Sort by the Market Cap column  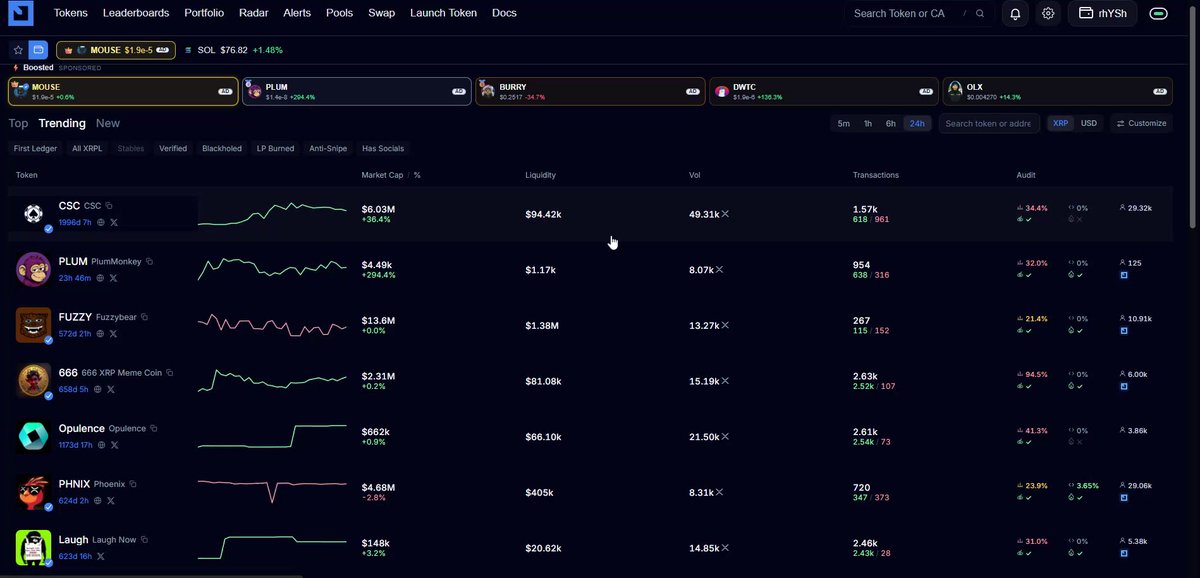click(x=383, y=175)
